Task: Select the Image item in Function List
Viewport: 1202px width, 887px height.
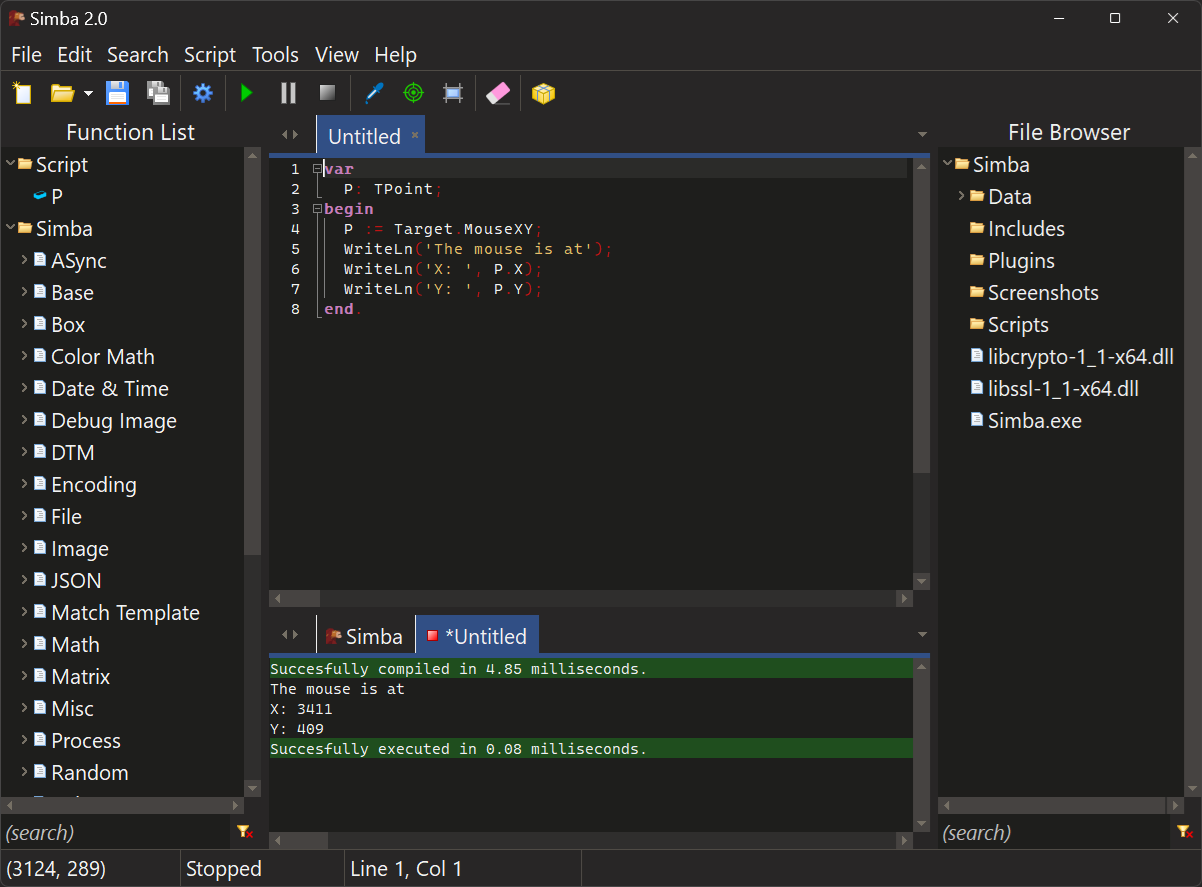Action: 79,548
